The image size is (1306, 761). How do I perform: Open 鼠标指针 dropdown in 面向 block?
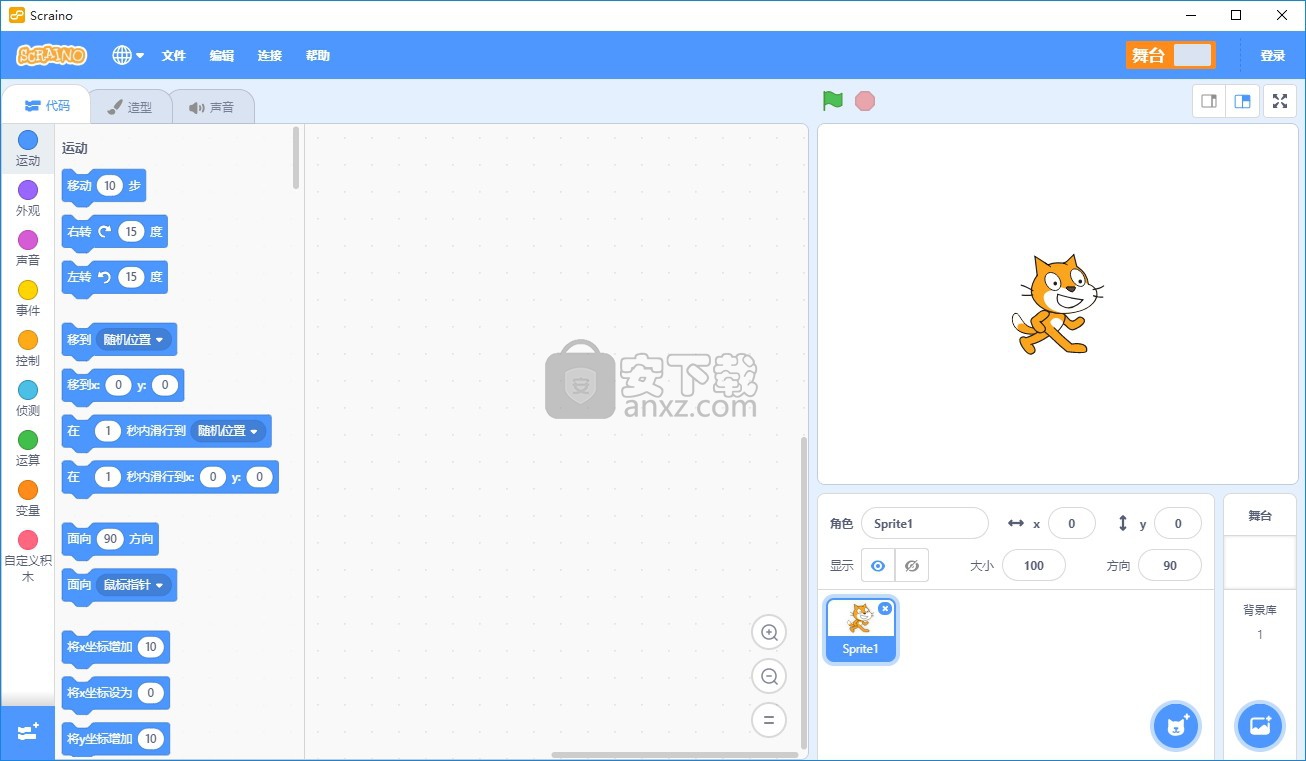[x=133, y=584]
